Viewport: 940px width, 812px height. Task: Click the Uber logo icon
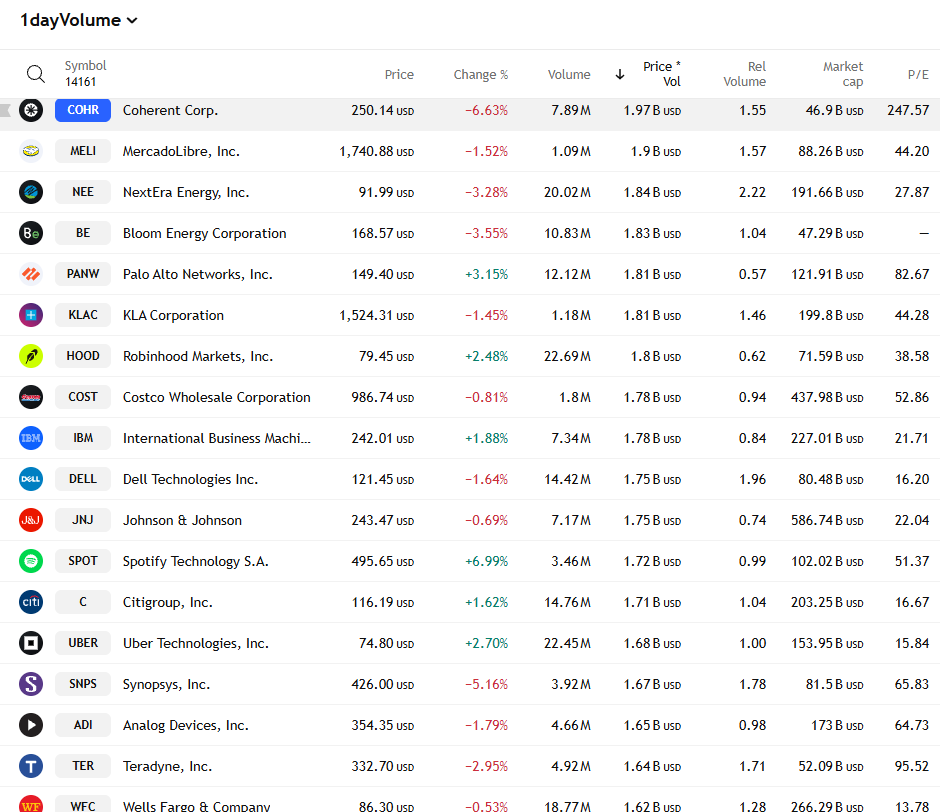click(x=31, y=643)
